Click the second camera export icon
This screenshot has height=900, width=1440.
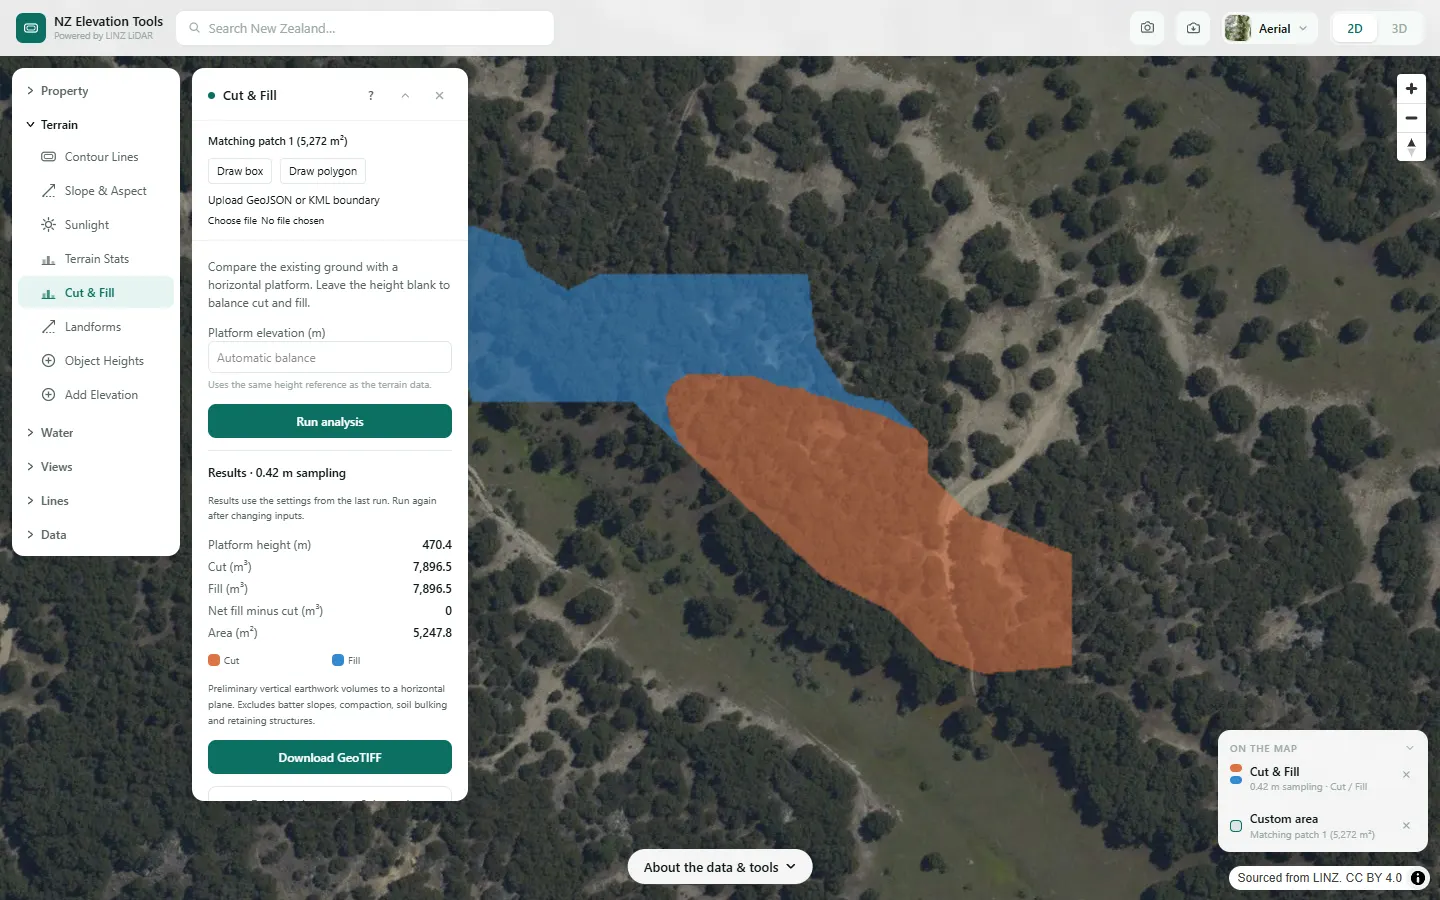1193,28
